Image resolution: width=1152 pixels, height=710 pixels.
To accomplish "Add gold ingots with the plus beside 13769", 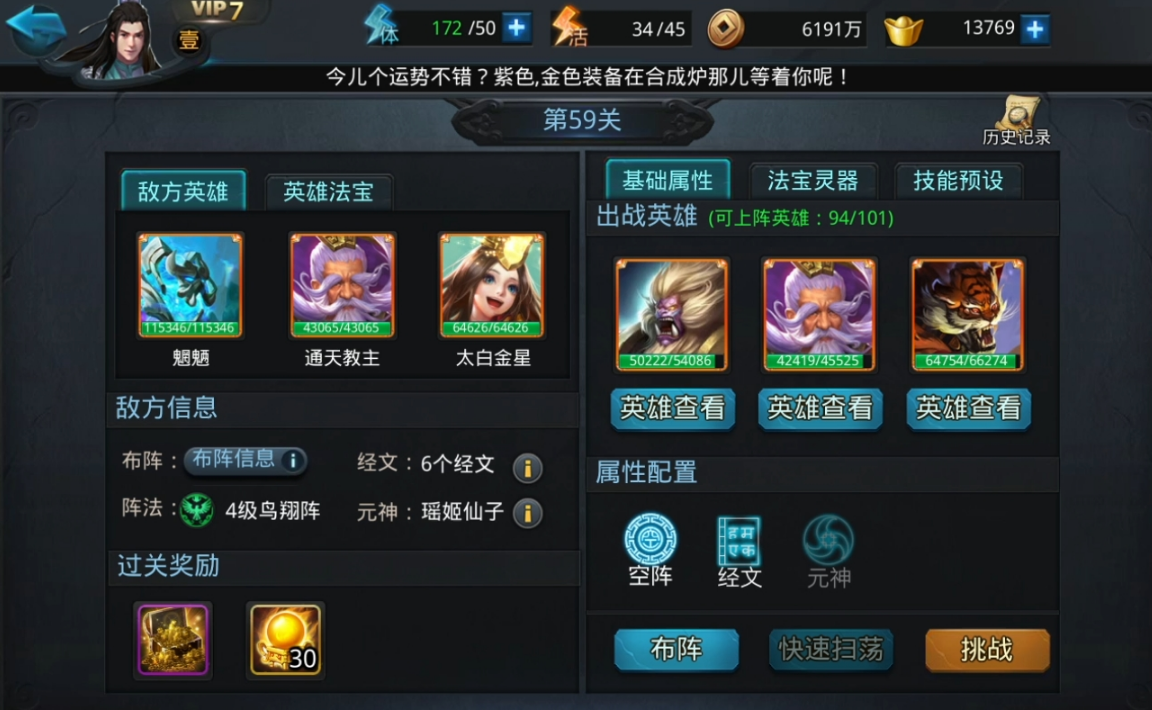I will [x=1035, y=29].
